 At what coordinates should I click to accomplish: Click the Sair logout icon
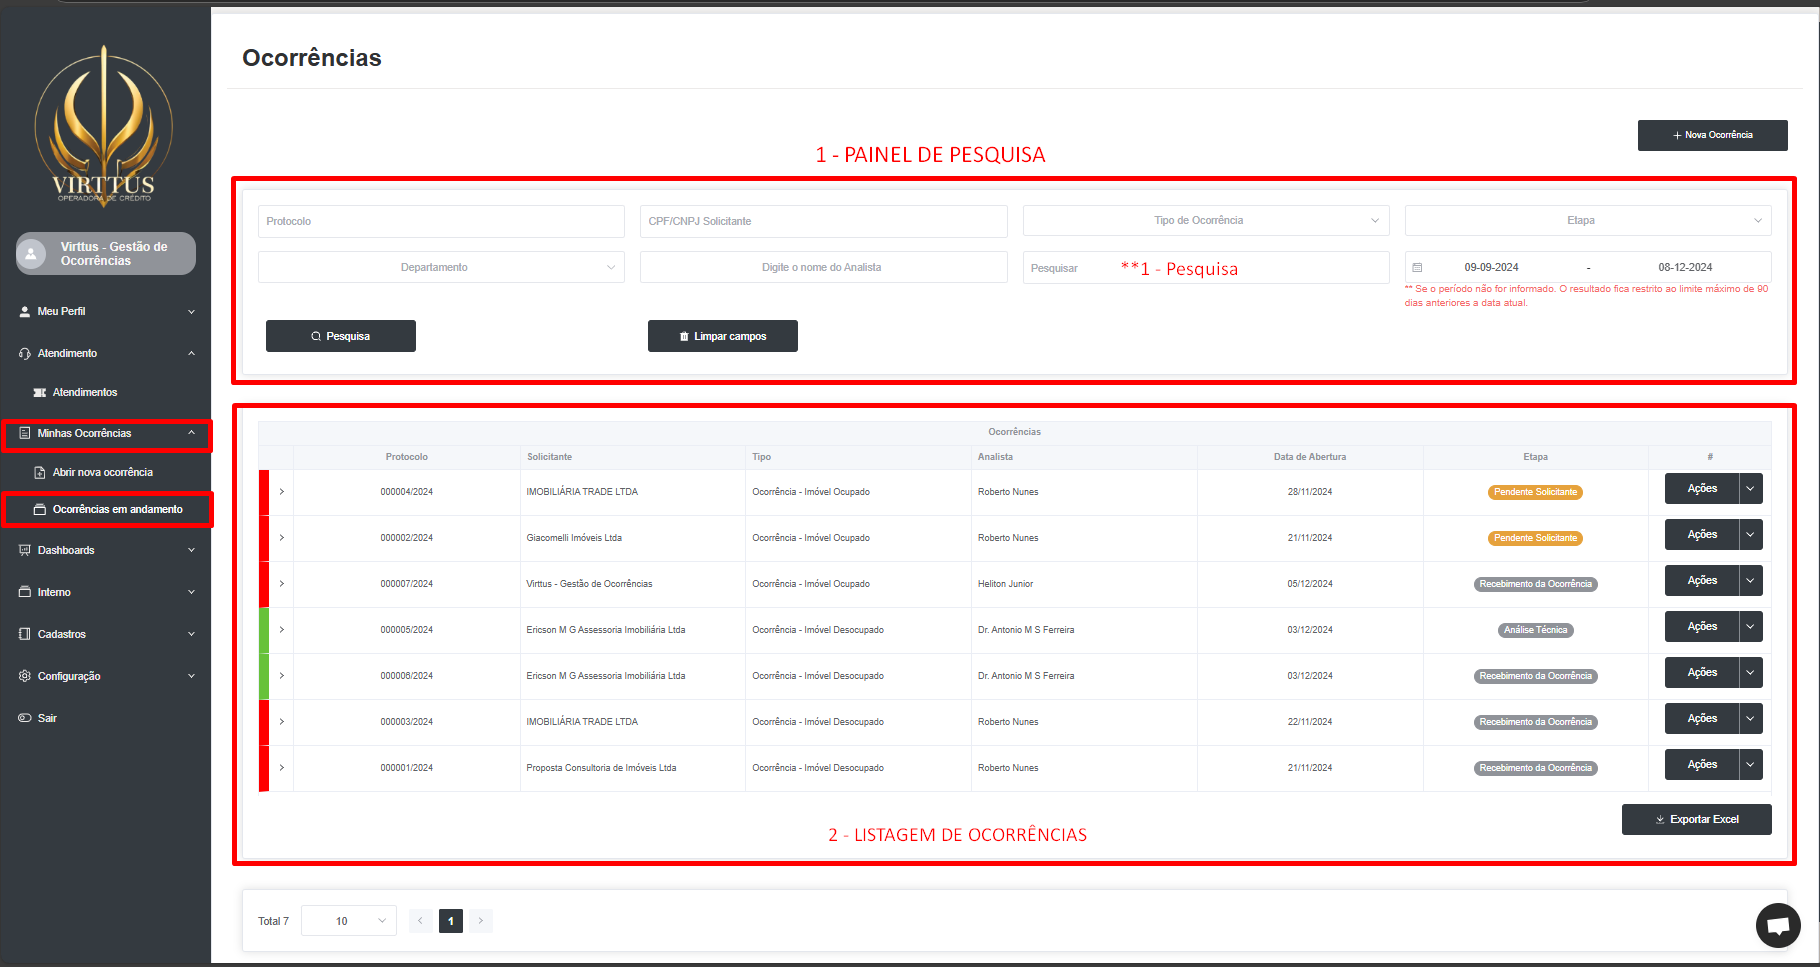pos(25,718)
